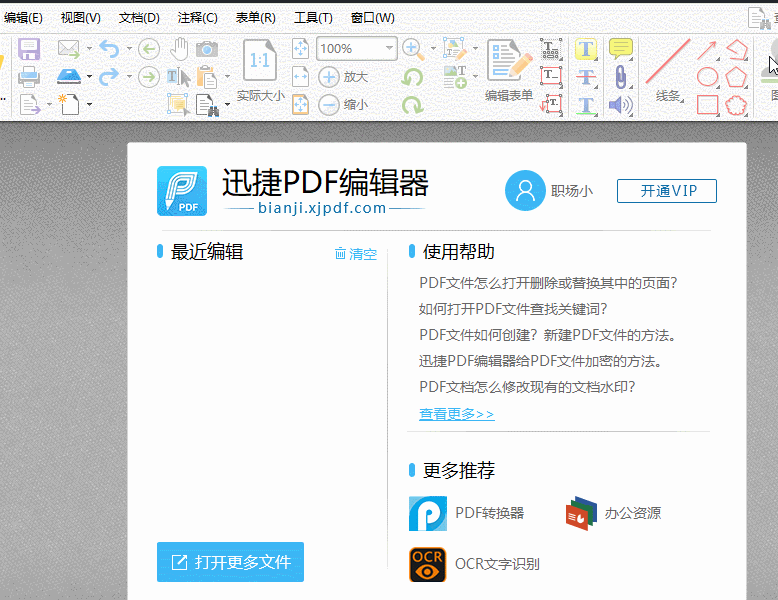The height and width of the screenshot is (600, 778).
Task: Open help article 如何打开PDF文件查找关键词?
Action: coord(513,309)
